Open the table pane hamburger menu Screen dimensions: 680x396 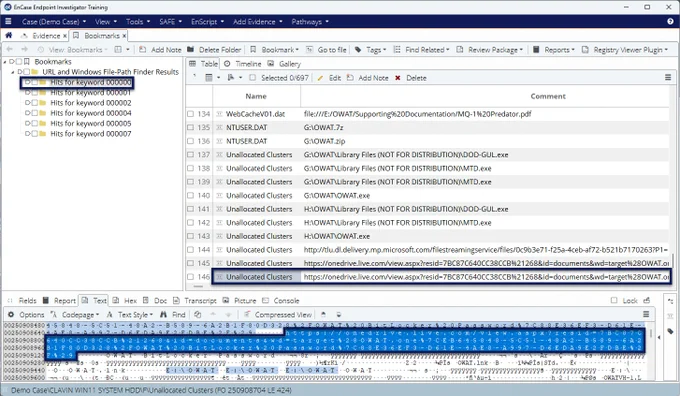pyautogui.click(x=668, y=77)
